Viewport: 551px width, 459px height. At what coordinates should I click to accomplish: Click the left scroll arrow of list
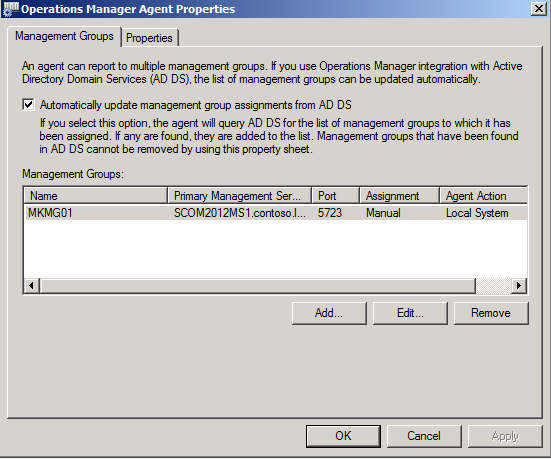coord(32,285)
